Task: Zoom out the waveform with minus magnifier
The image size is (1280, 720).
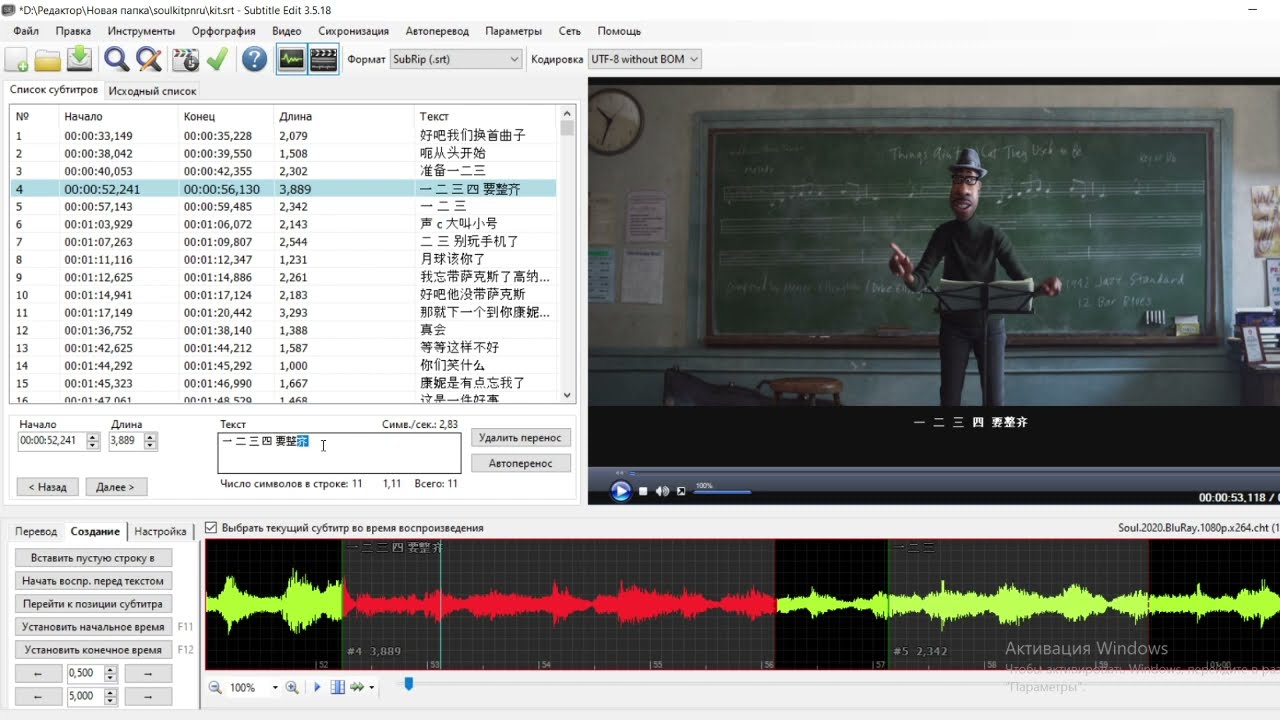Action: tap(216, 687)
